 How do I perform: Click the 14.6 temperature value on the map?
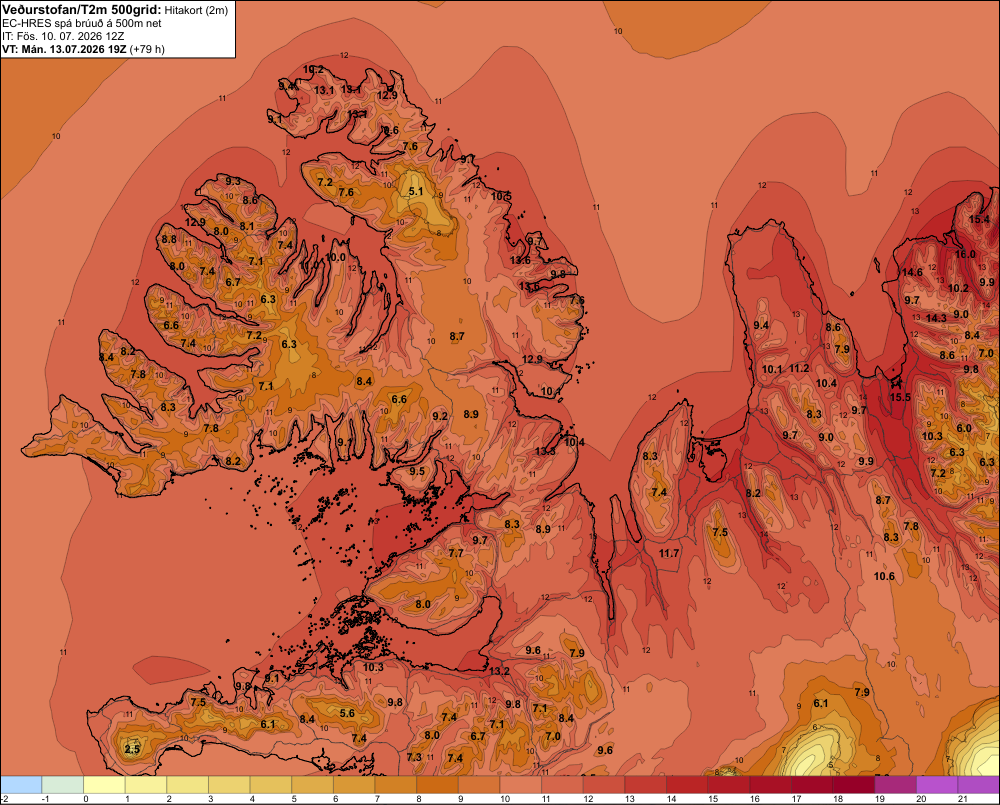(912, 272)
